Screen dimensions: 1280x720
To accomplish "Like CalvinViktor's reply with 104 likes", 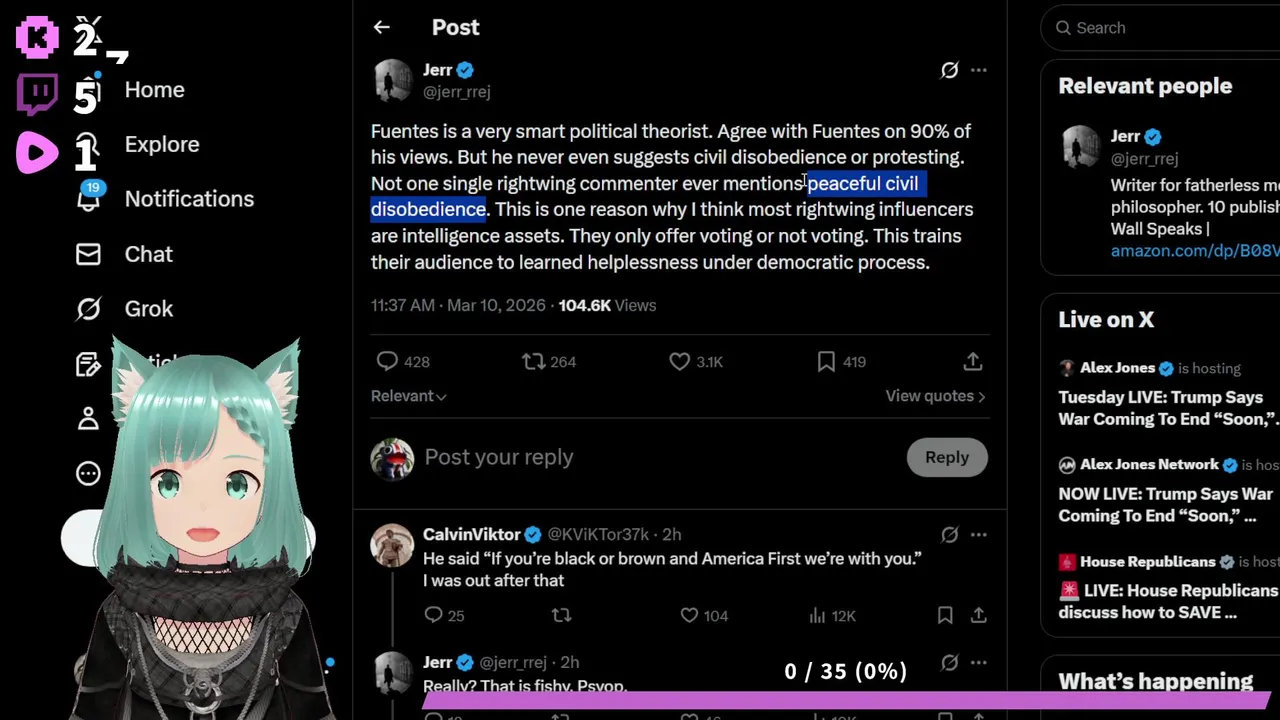I will (x=689, y=616).
